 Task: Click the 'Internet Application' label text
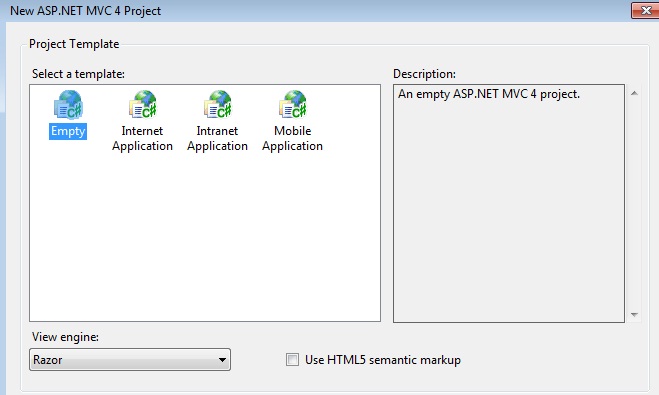142,138
